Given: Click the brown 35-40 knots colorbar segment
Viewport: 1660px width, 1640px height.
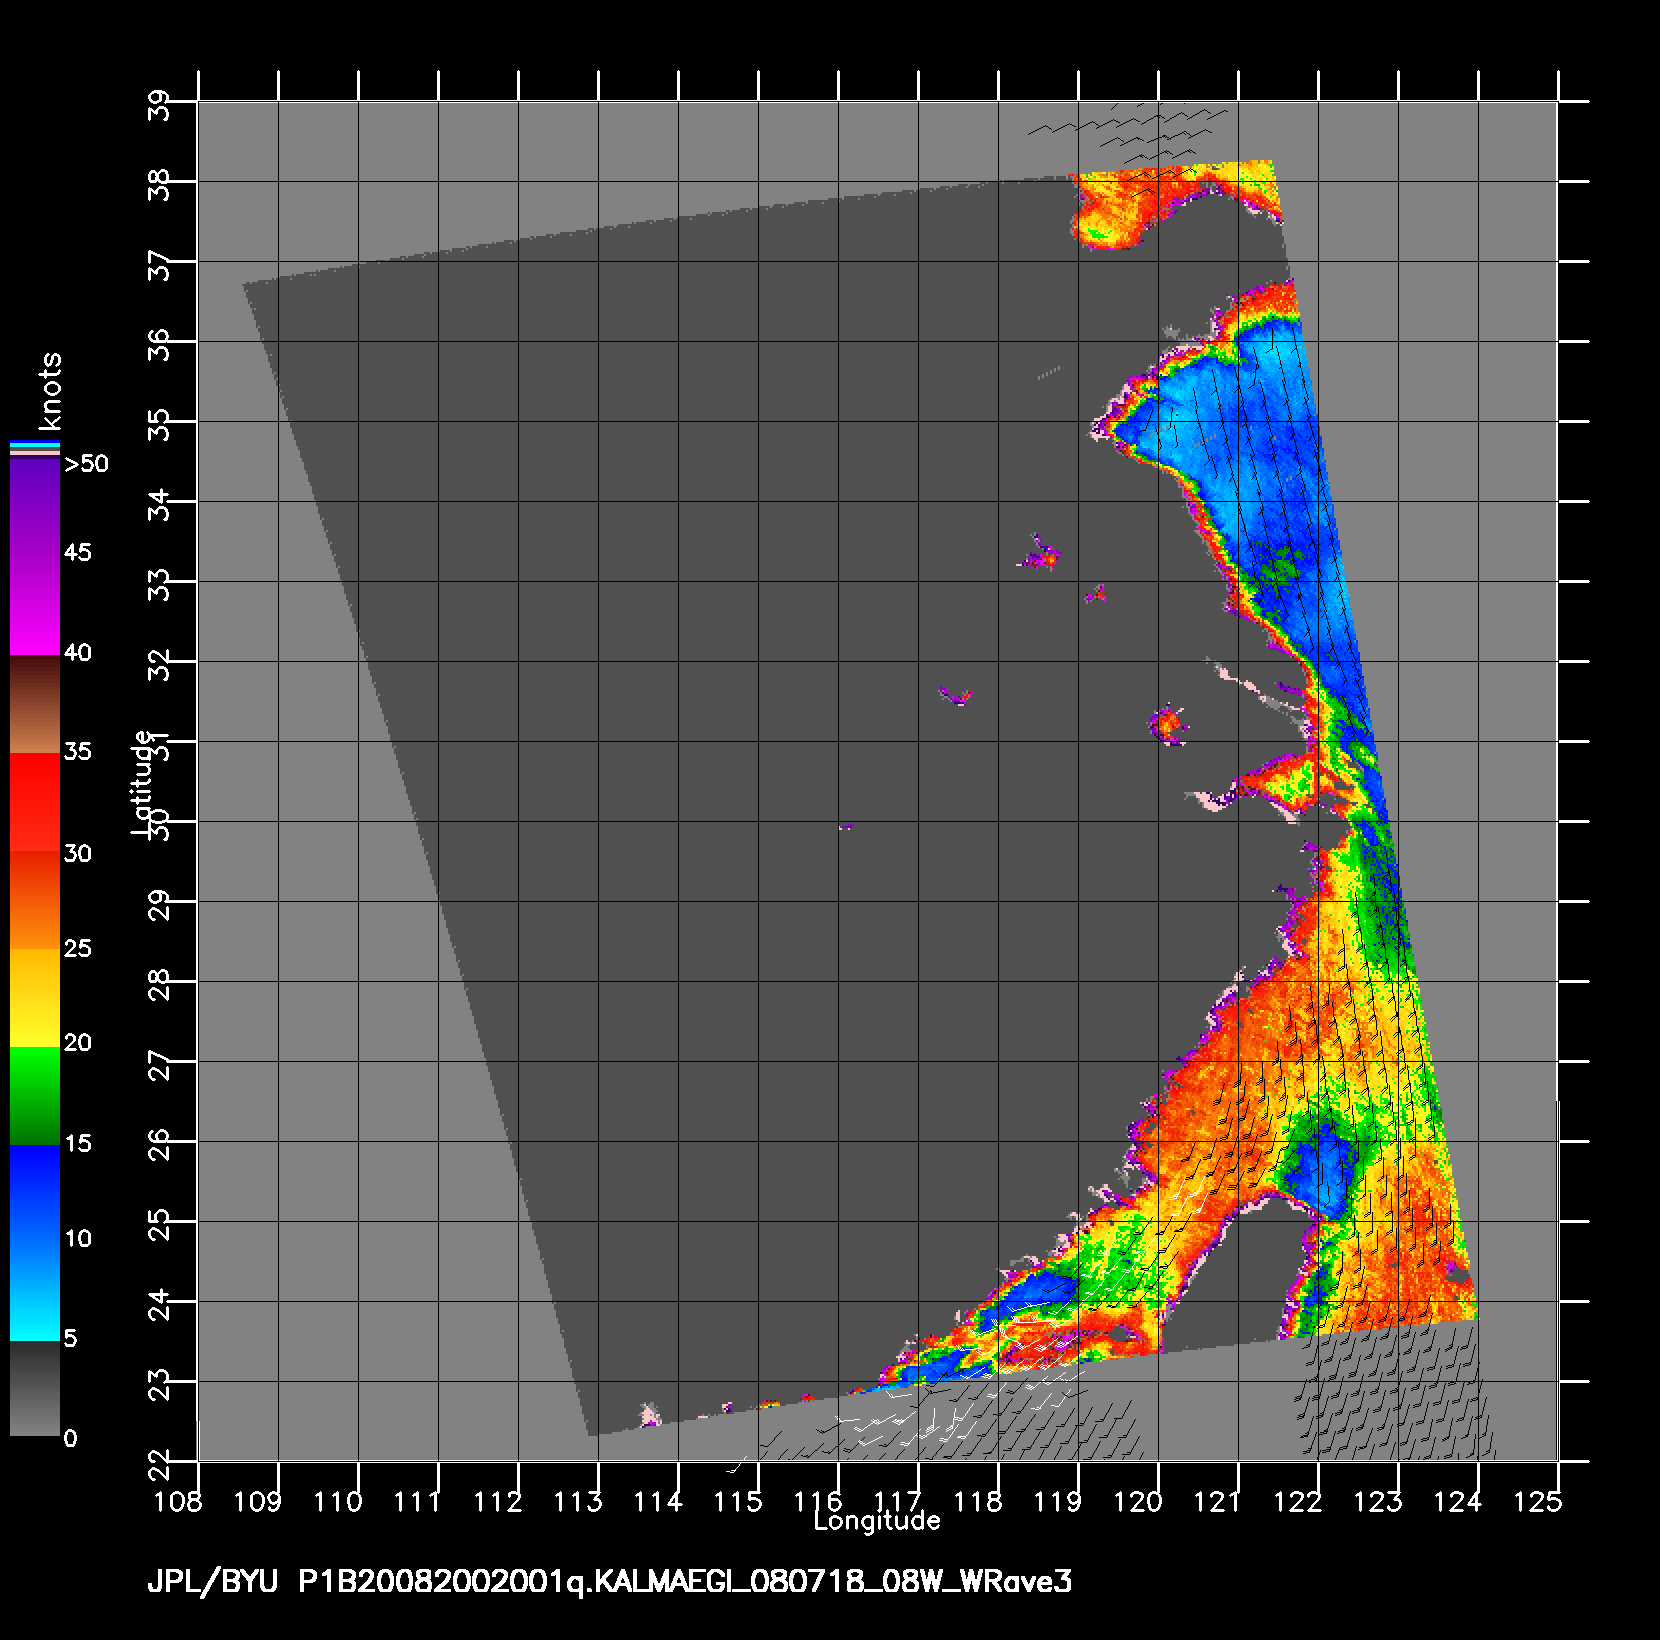Looking at the screenshot, I should tap(34, 704).
